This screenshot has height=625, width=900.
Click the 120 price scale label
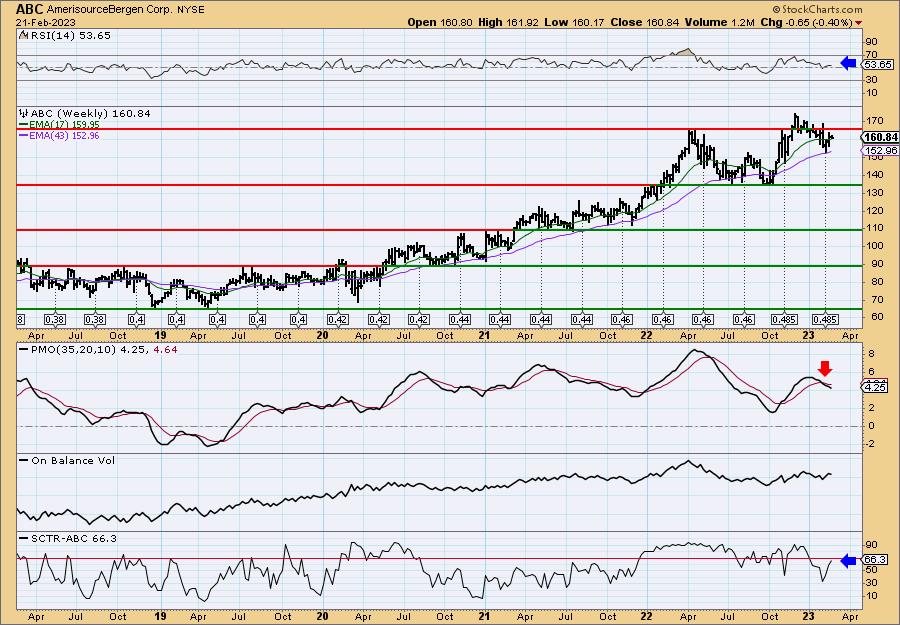(x=874, y=211)
